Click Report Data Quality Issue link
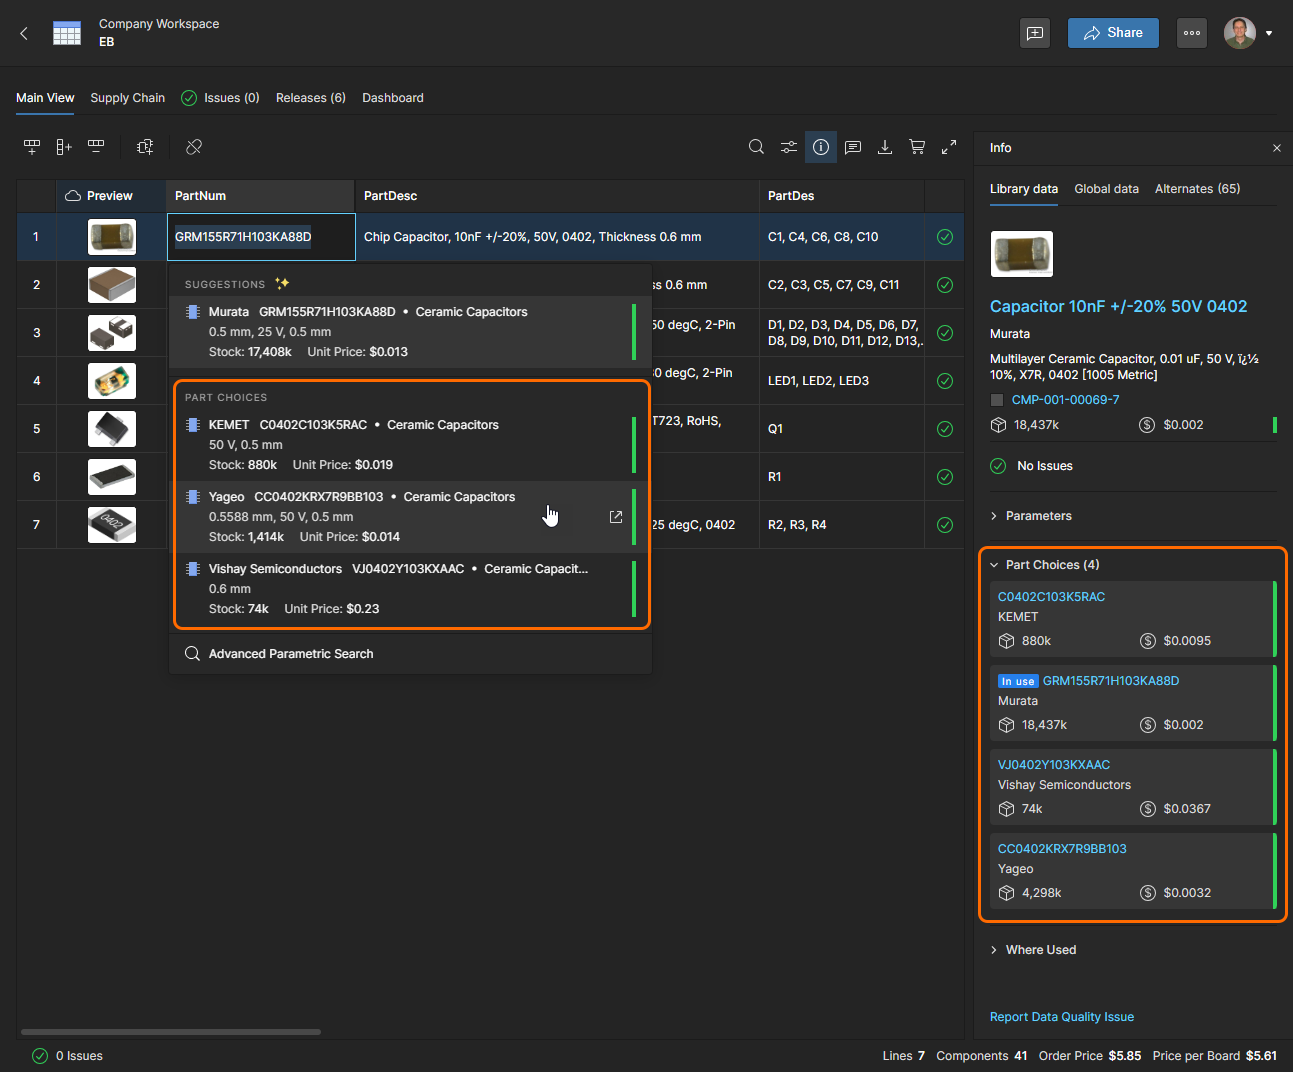1293x1072 pixels. coord(1061,1017)
